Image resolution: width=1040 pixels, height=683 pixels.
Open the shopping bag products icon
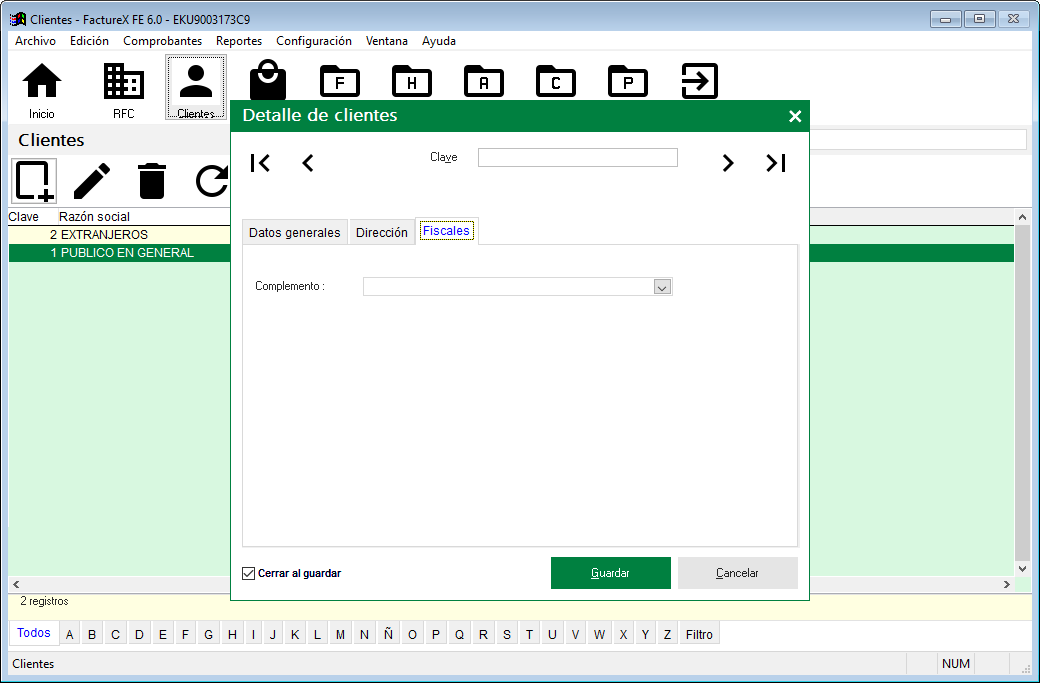click(268, 80)
